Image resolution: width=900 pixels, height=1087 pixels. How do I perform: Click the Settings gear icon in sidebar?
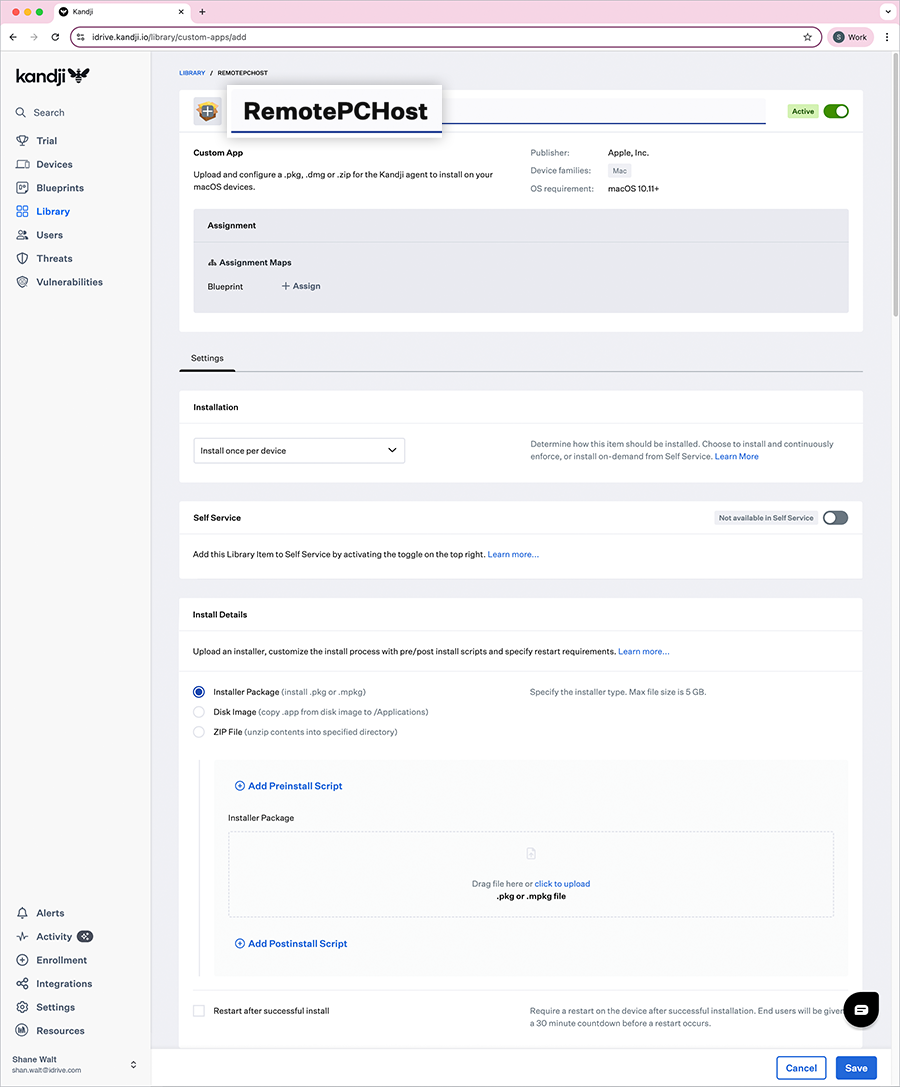(x=22, y=1007)
